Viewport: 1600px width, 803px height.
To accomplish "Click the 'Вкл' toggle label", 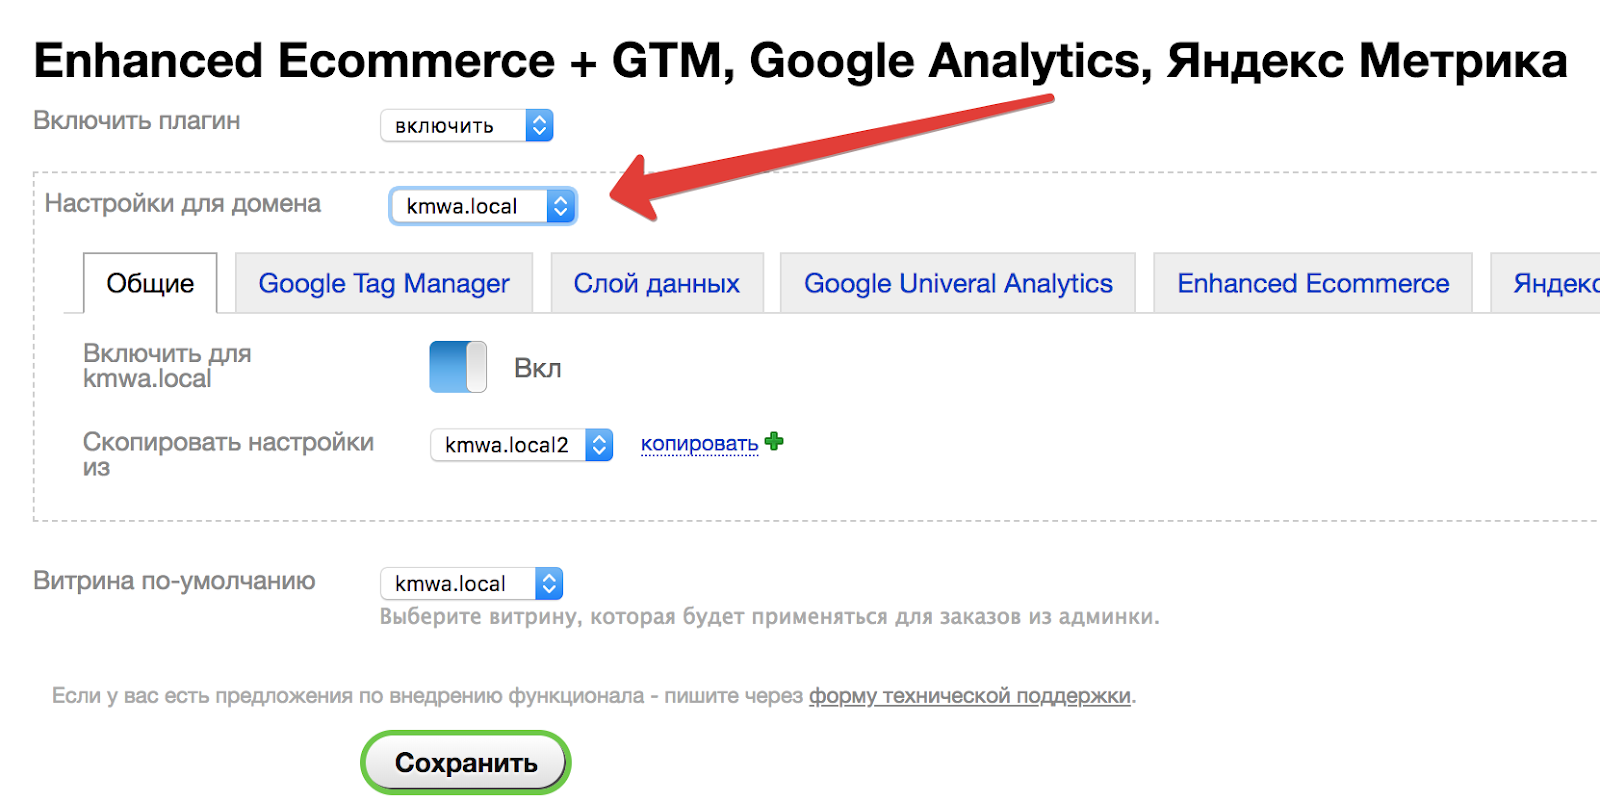I will (537, 369).
